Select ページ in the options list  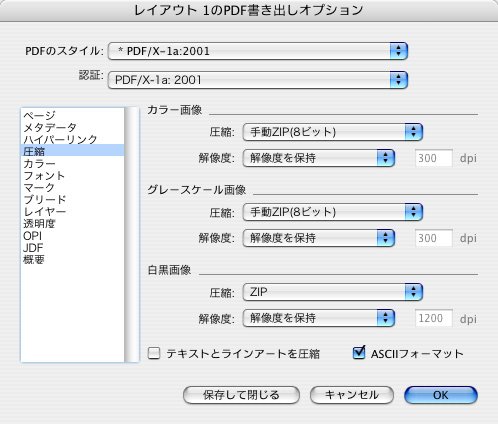click(72, 115)
